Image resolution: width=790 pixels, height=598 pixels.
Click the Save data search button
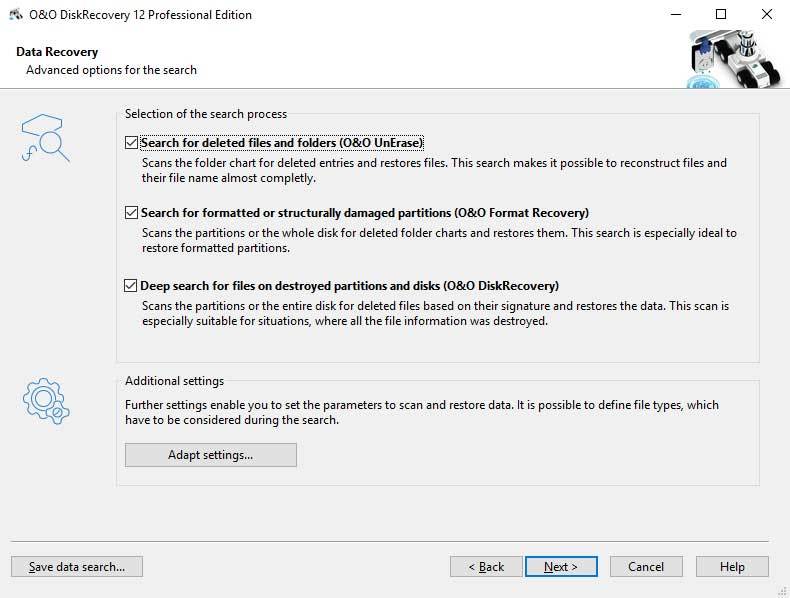[x=77, y=567]
